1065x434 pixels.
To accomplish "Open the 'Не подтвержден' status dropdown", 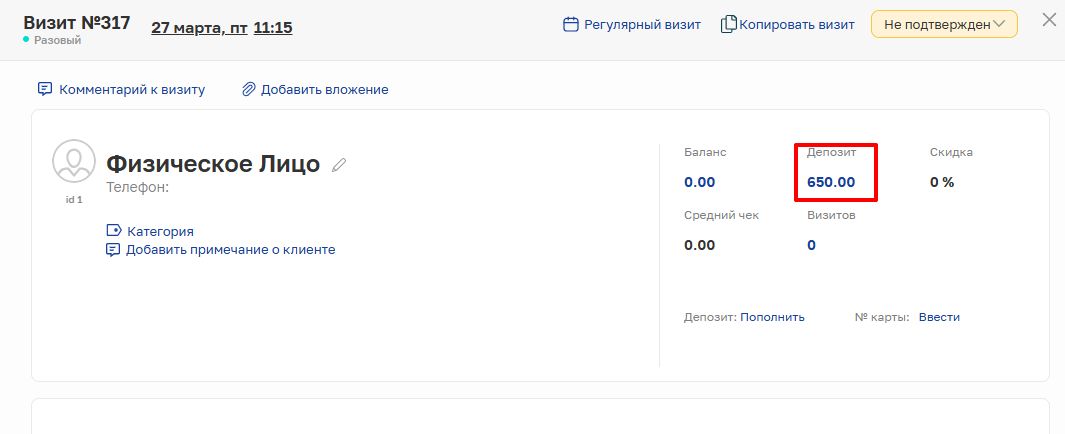I will point(944,24).
